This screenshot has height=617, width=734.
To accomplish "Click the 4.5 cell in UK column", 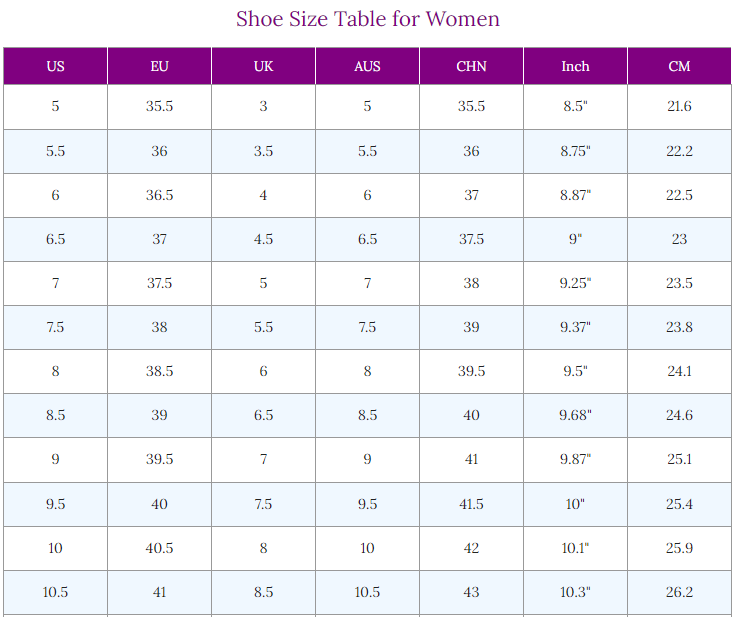I will coord(263,239).
